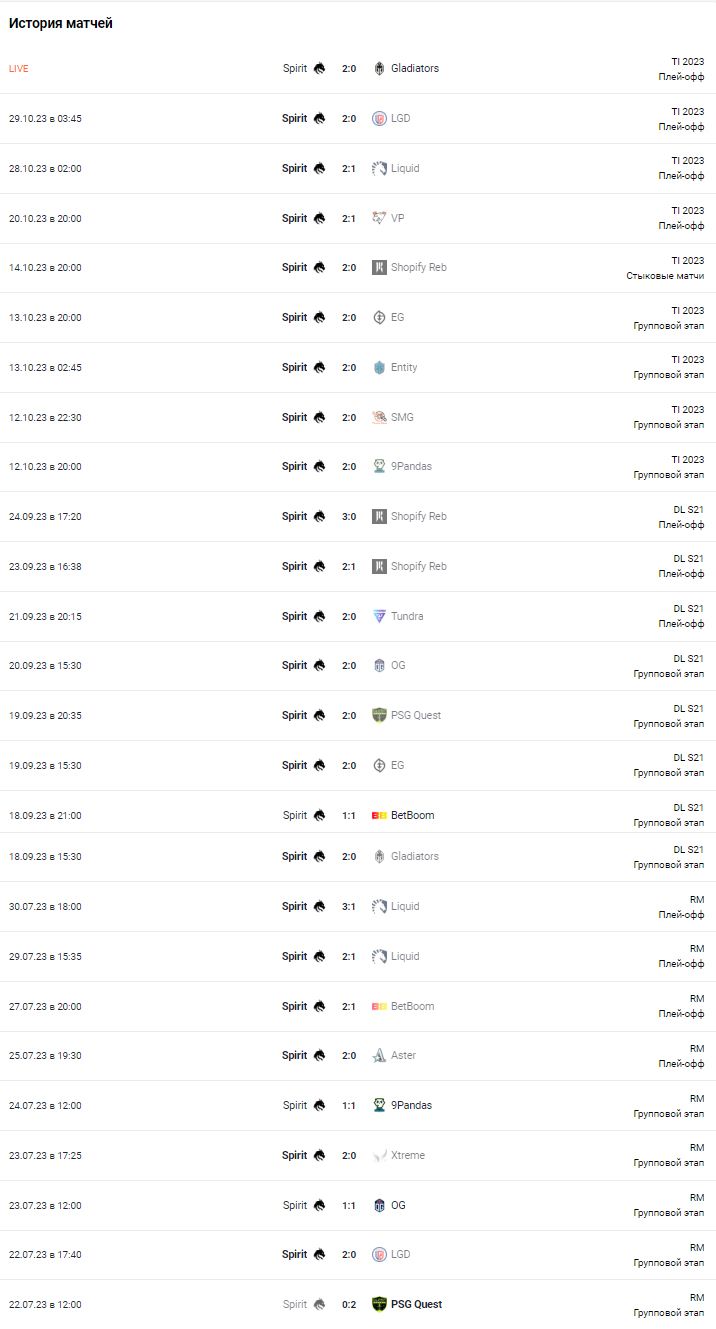Viewport: 716px width, 1329px height.
Task: Click the Gradiators team logo in LIVE match
Action: click(x=379, y=69)
